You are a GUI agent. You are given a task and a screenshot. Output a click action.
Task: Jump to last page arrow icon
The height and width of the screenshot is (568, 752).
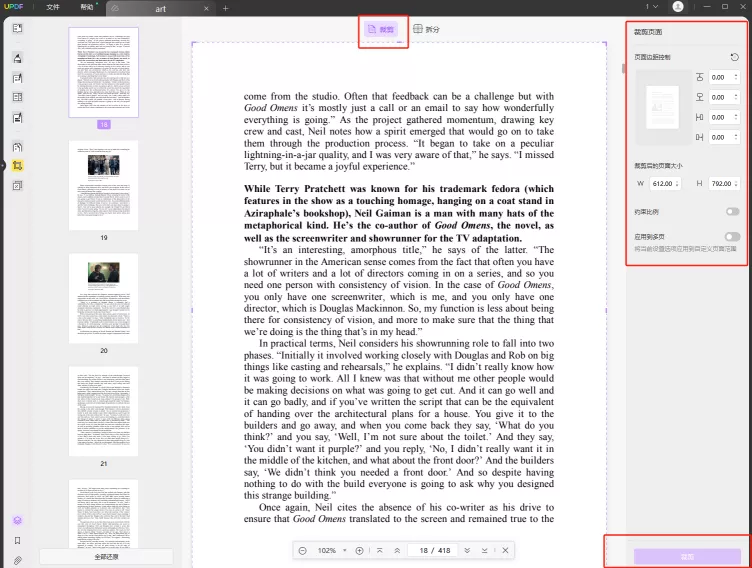pyautogui.click(x=485, y=551)
